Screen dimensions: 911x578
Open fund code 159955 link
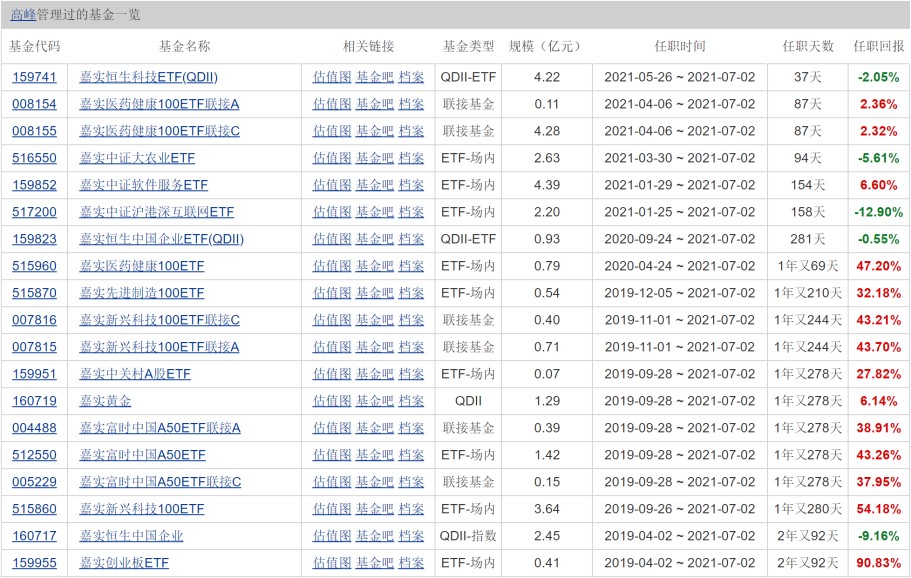[x=35, y=563]
